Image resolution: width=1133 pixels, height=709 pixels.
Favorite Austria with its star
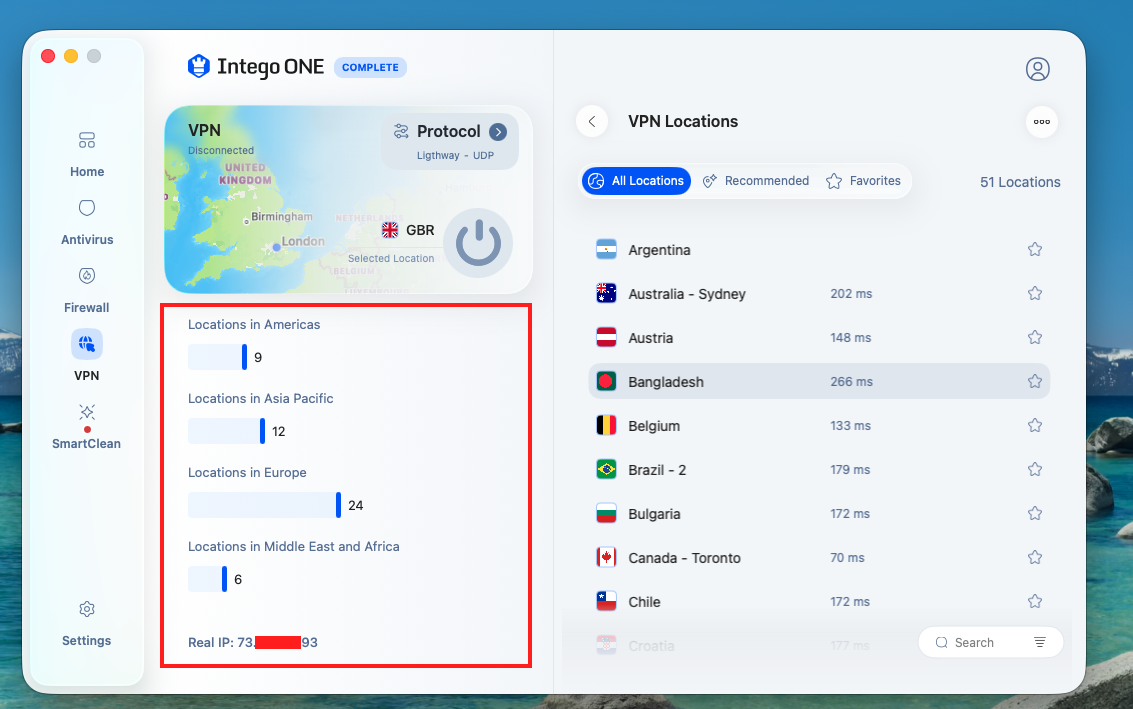coord(1035,338)
